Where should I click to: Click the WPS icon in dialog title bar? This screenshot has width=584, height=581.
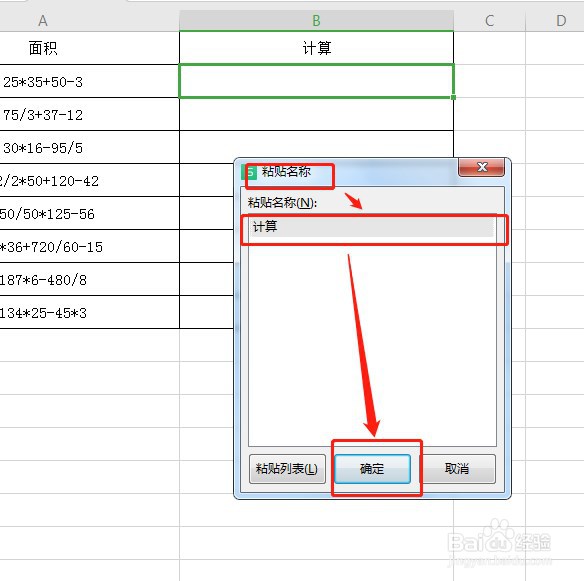(x=249, y=172)
